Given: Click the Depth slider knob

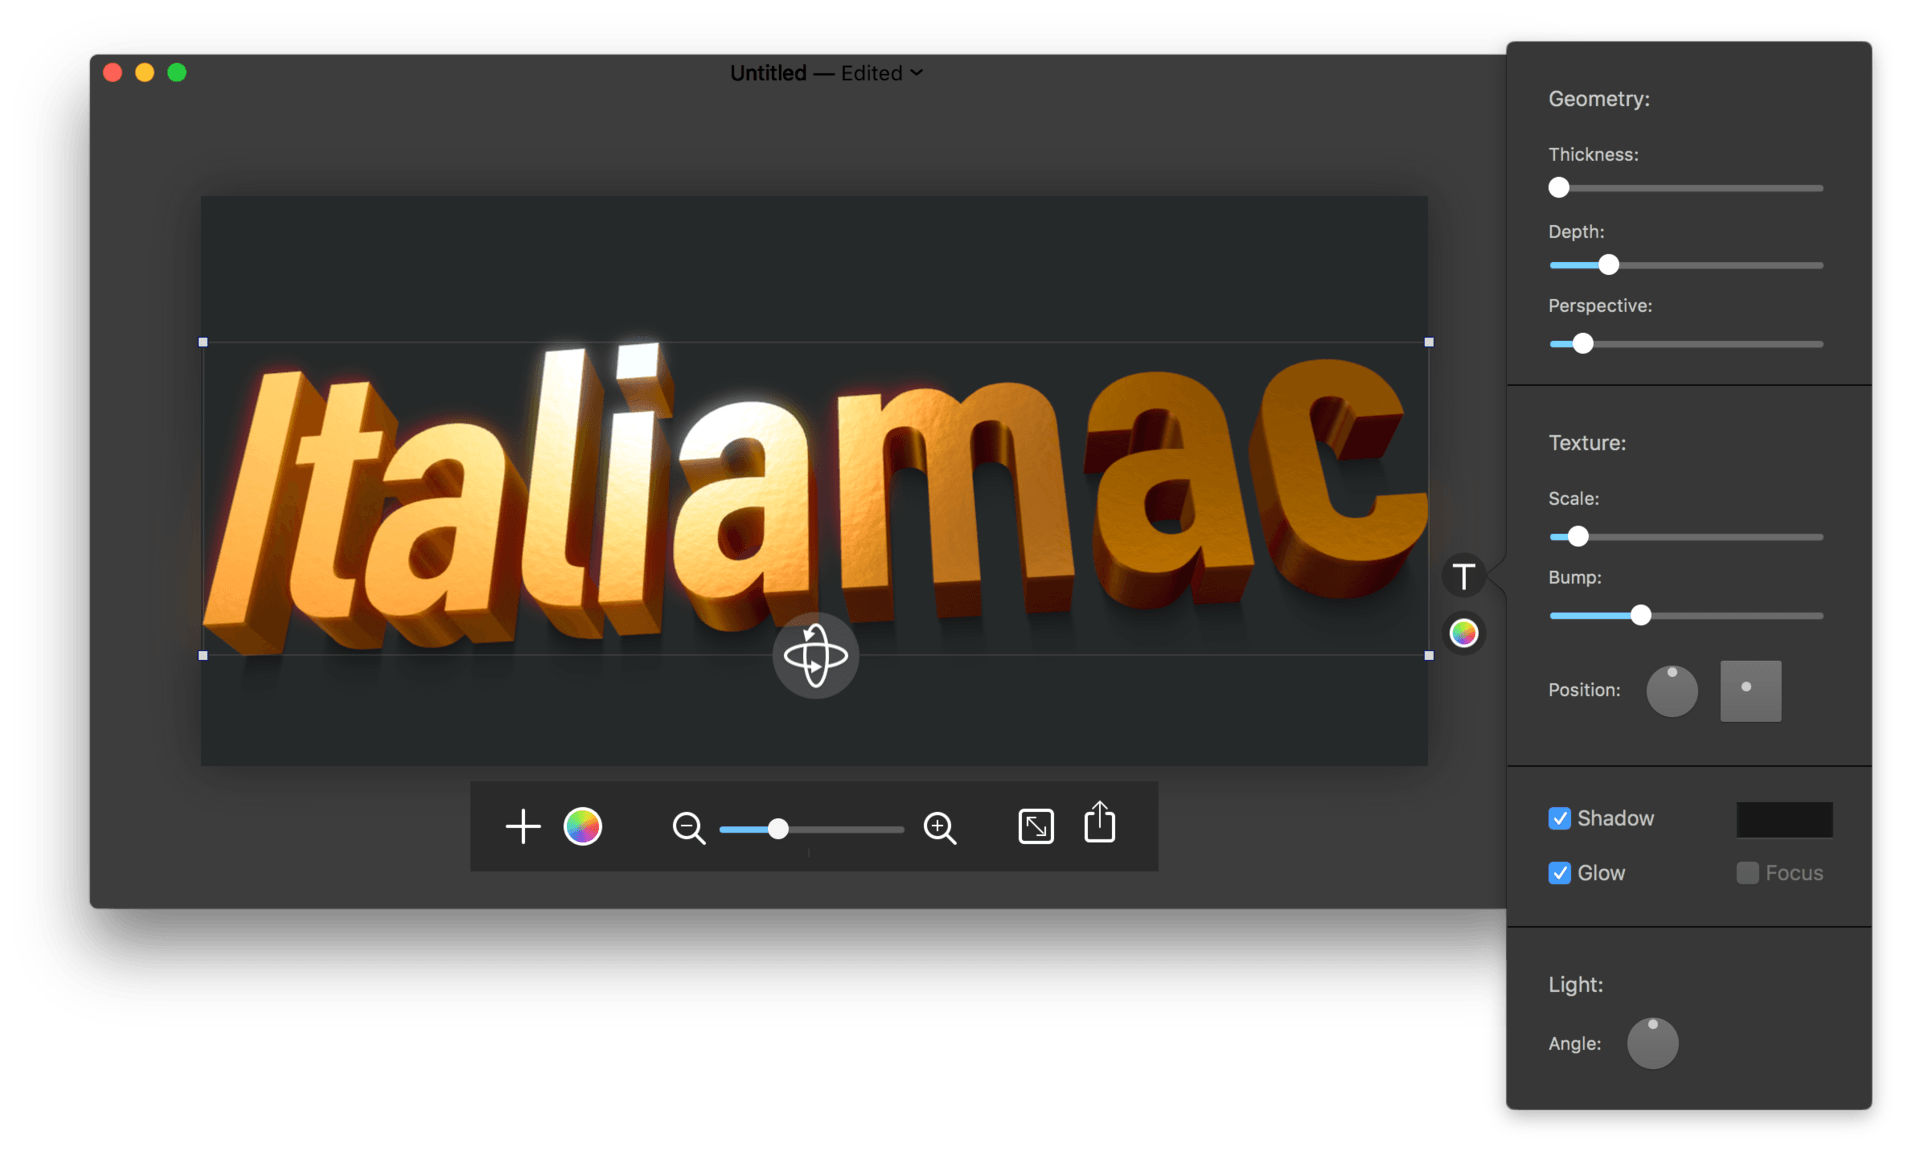Looking at the screenshot, I should coord(1608,265).
